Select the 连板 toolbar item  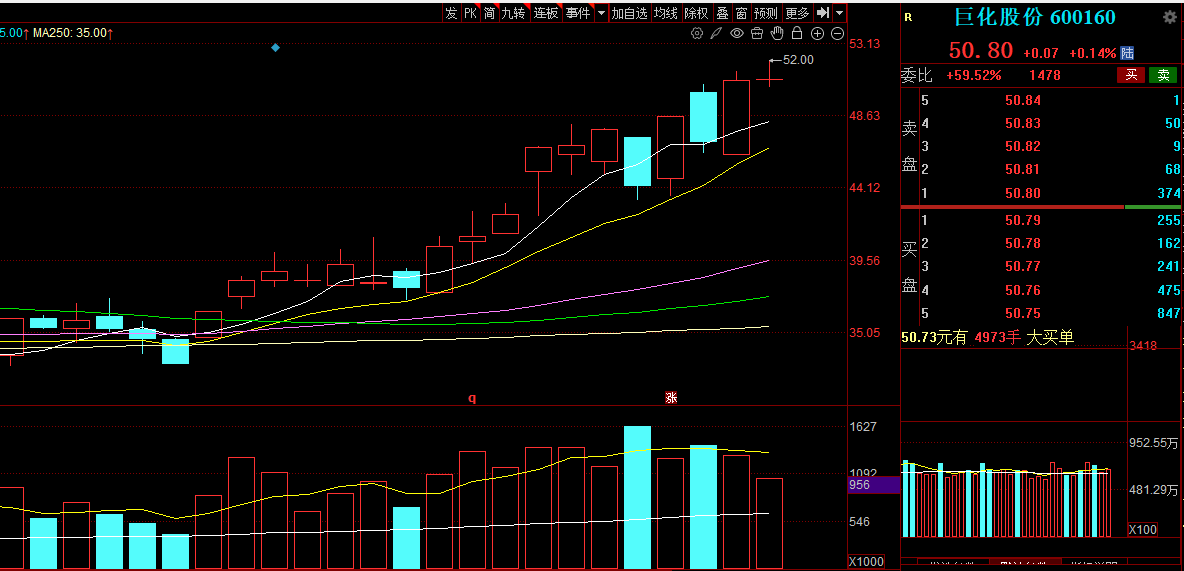click(x=546, y=13)
